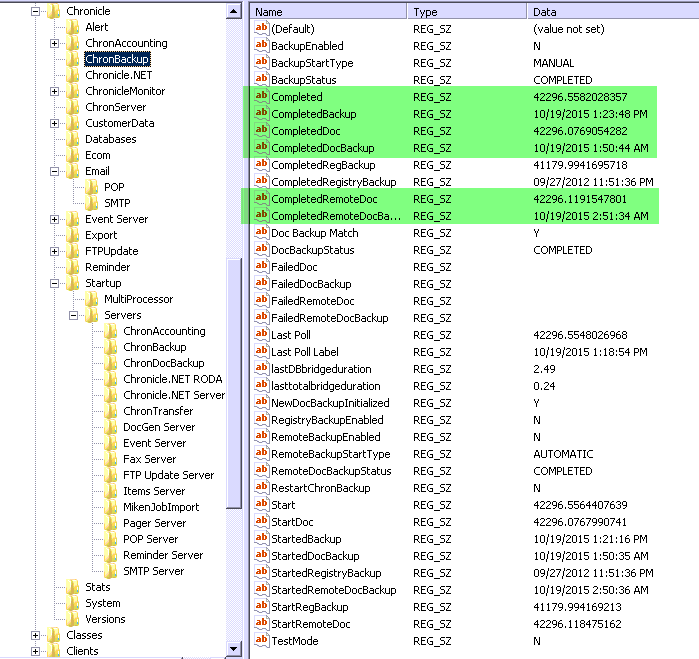699x659 pixels.
Task: Select the SMTP Server key
Action: coord(153,571)
